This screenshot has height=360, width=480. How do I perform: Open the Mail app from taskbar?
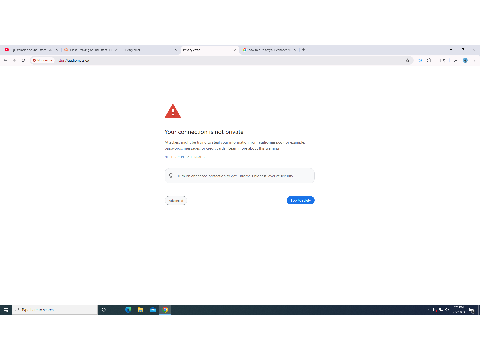coord(153,310)
